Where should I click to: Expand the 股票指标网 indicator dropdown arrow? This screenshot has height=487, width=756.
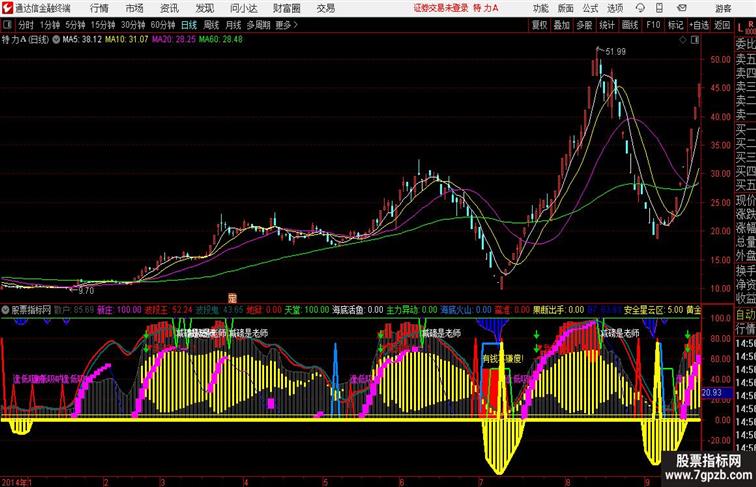click(x=6, y=310)
